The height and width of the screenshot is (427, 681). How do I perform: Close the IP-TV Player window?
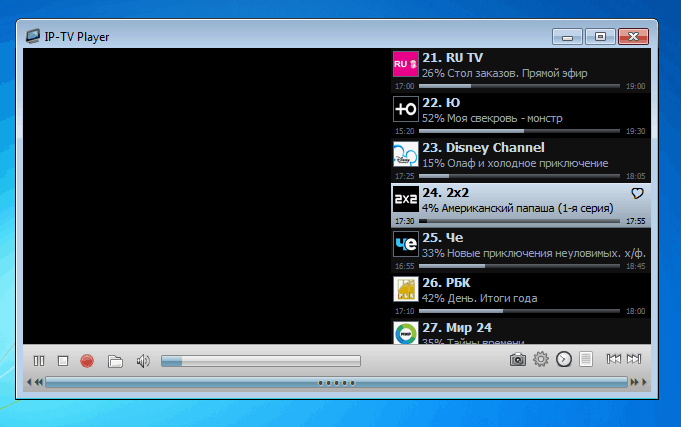[x=633, y=36]
